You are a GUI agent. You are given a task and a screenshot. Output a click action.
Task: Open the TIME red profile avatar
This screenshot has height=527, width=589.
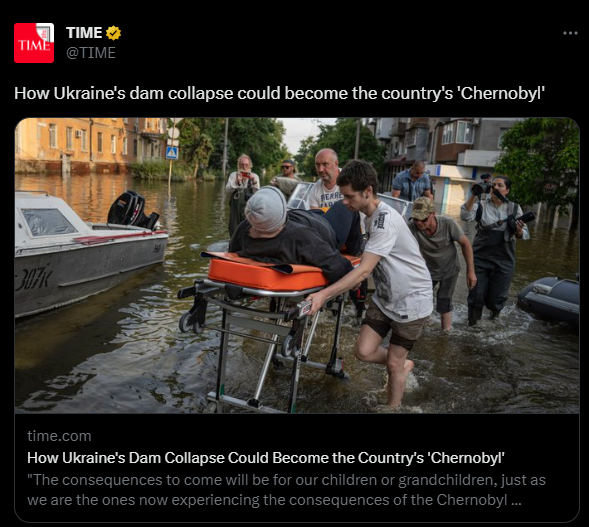pyautogui.click(x=34, y=43)
